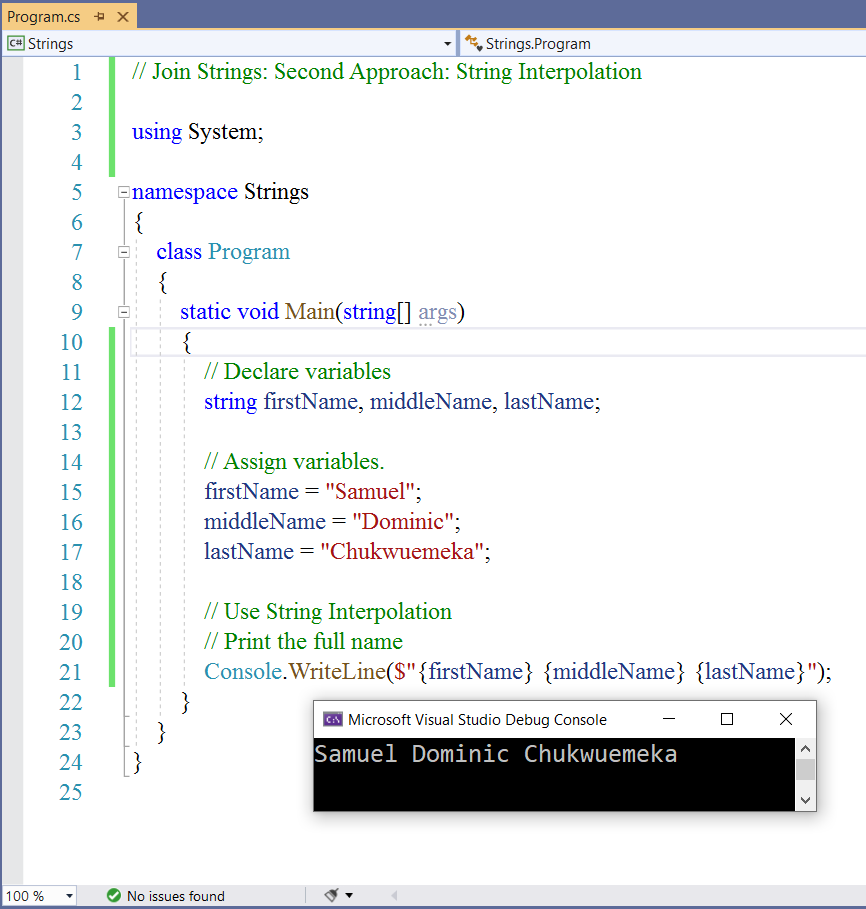Open the code cleanup dropdown arrow

click(349, 896)
